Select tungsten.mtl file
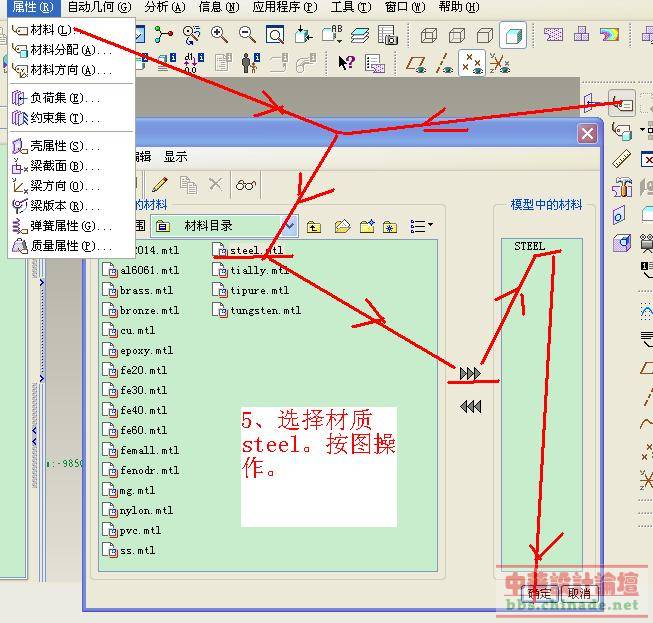Image resolution: width=653 pixels, height=623 pixels. 257,310
